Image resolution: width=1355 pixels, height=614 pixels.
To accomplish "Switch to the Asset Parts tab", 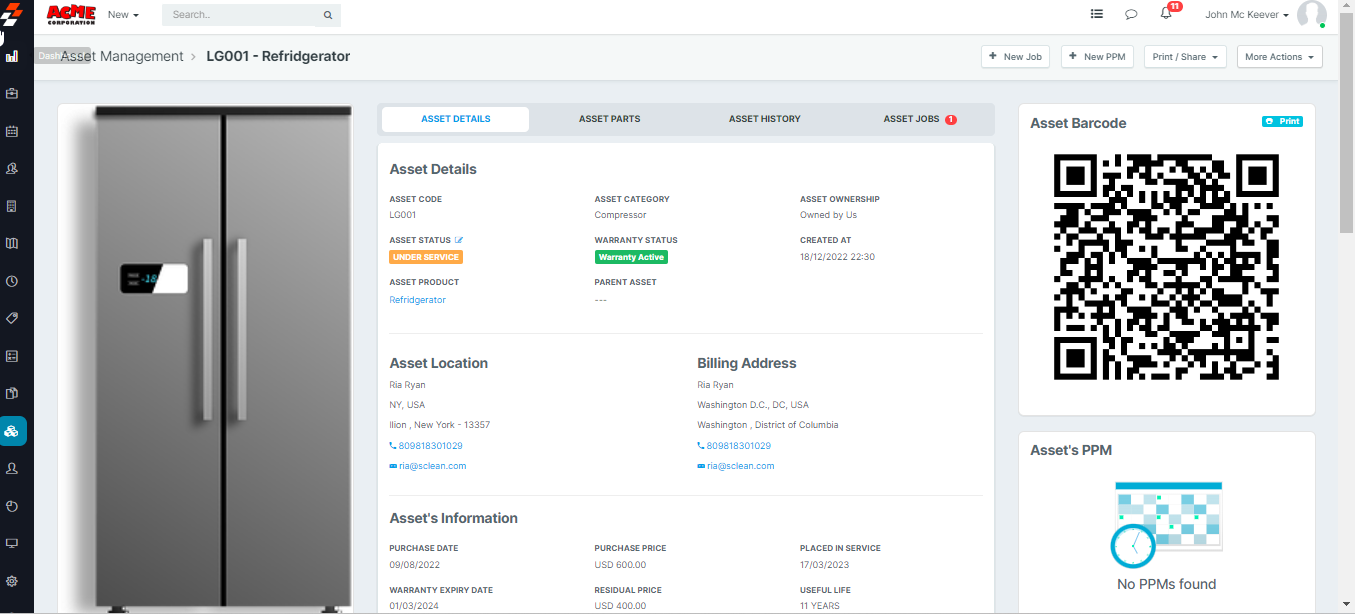I will point(609,119).
